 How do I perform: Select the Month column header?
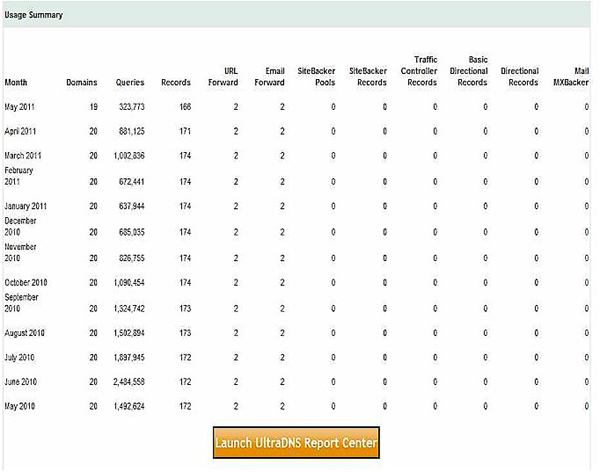pos(17,82)
